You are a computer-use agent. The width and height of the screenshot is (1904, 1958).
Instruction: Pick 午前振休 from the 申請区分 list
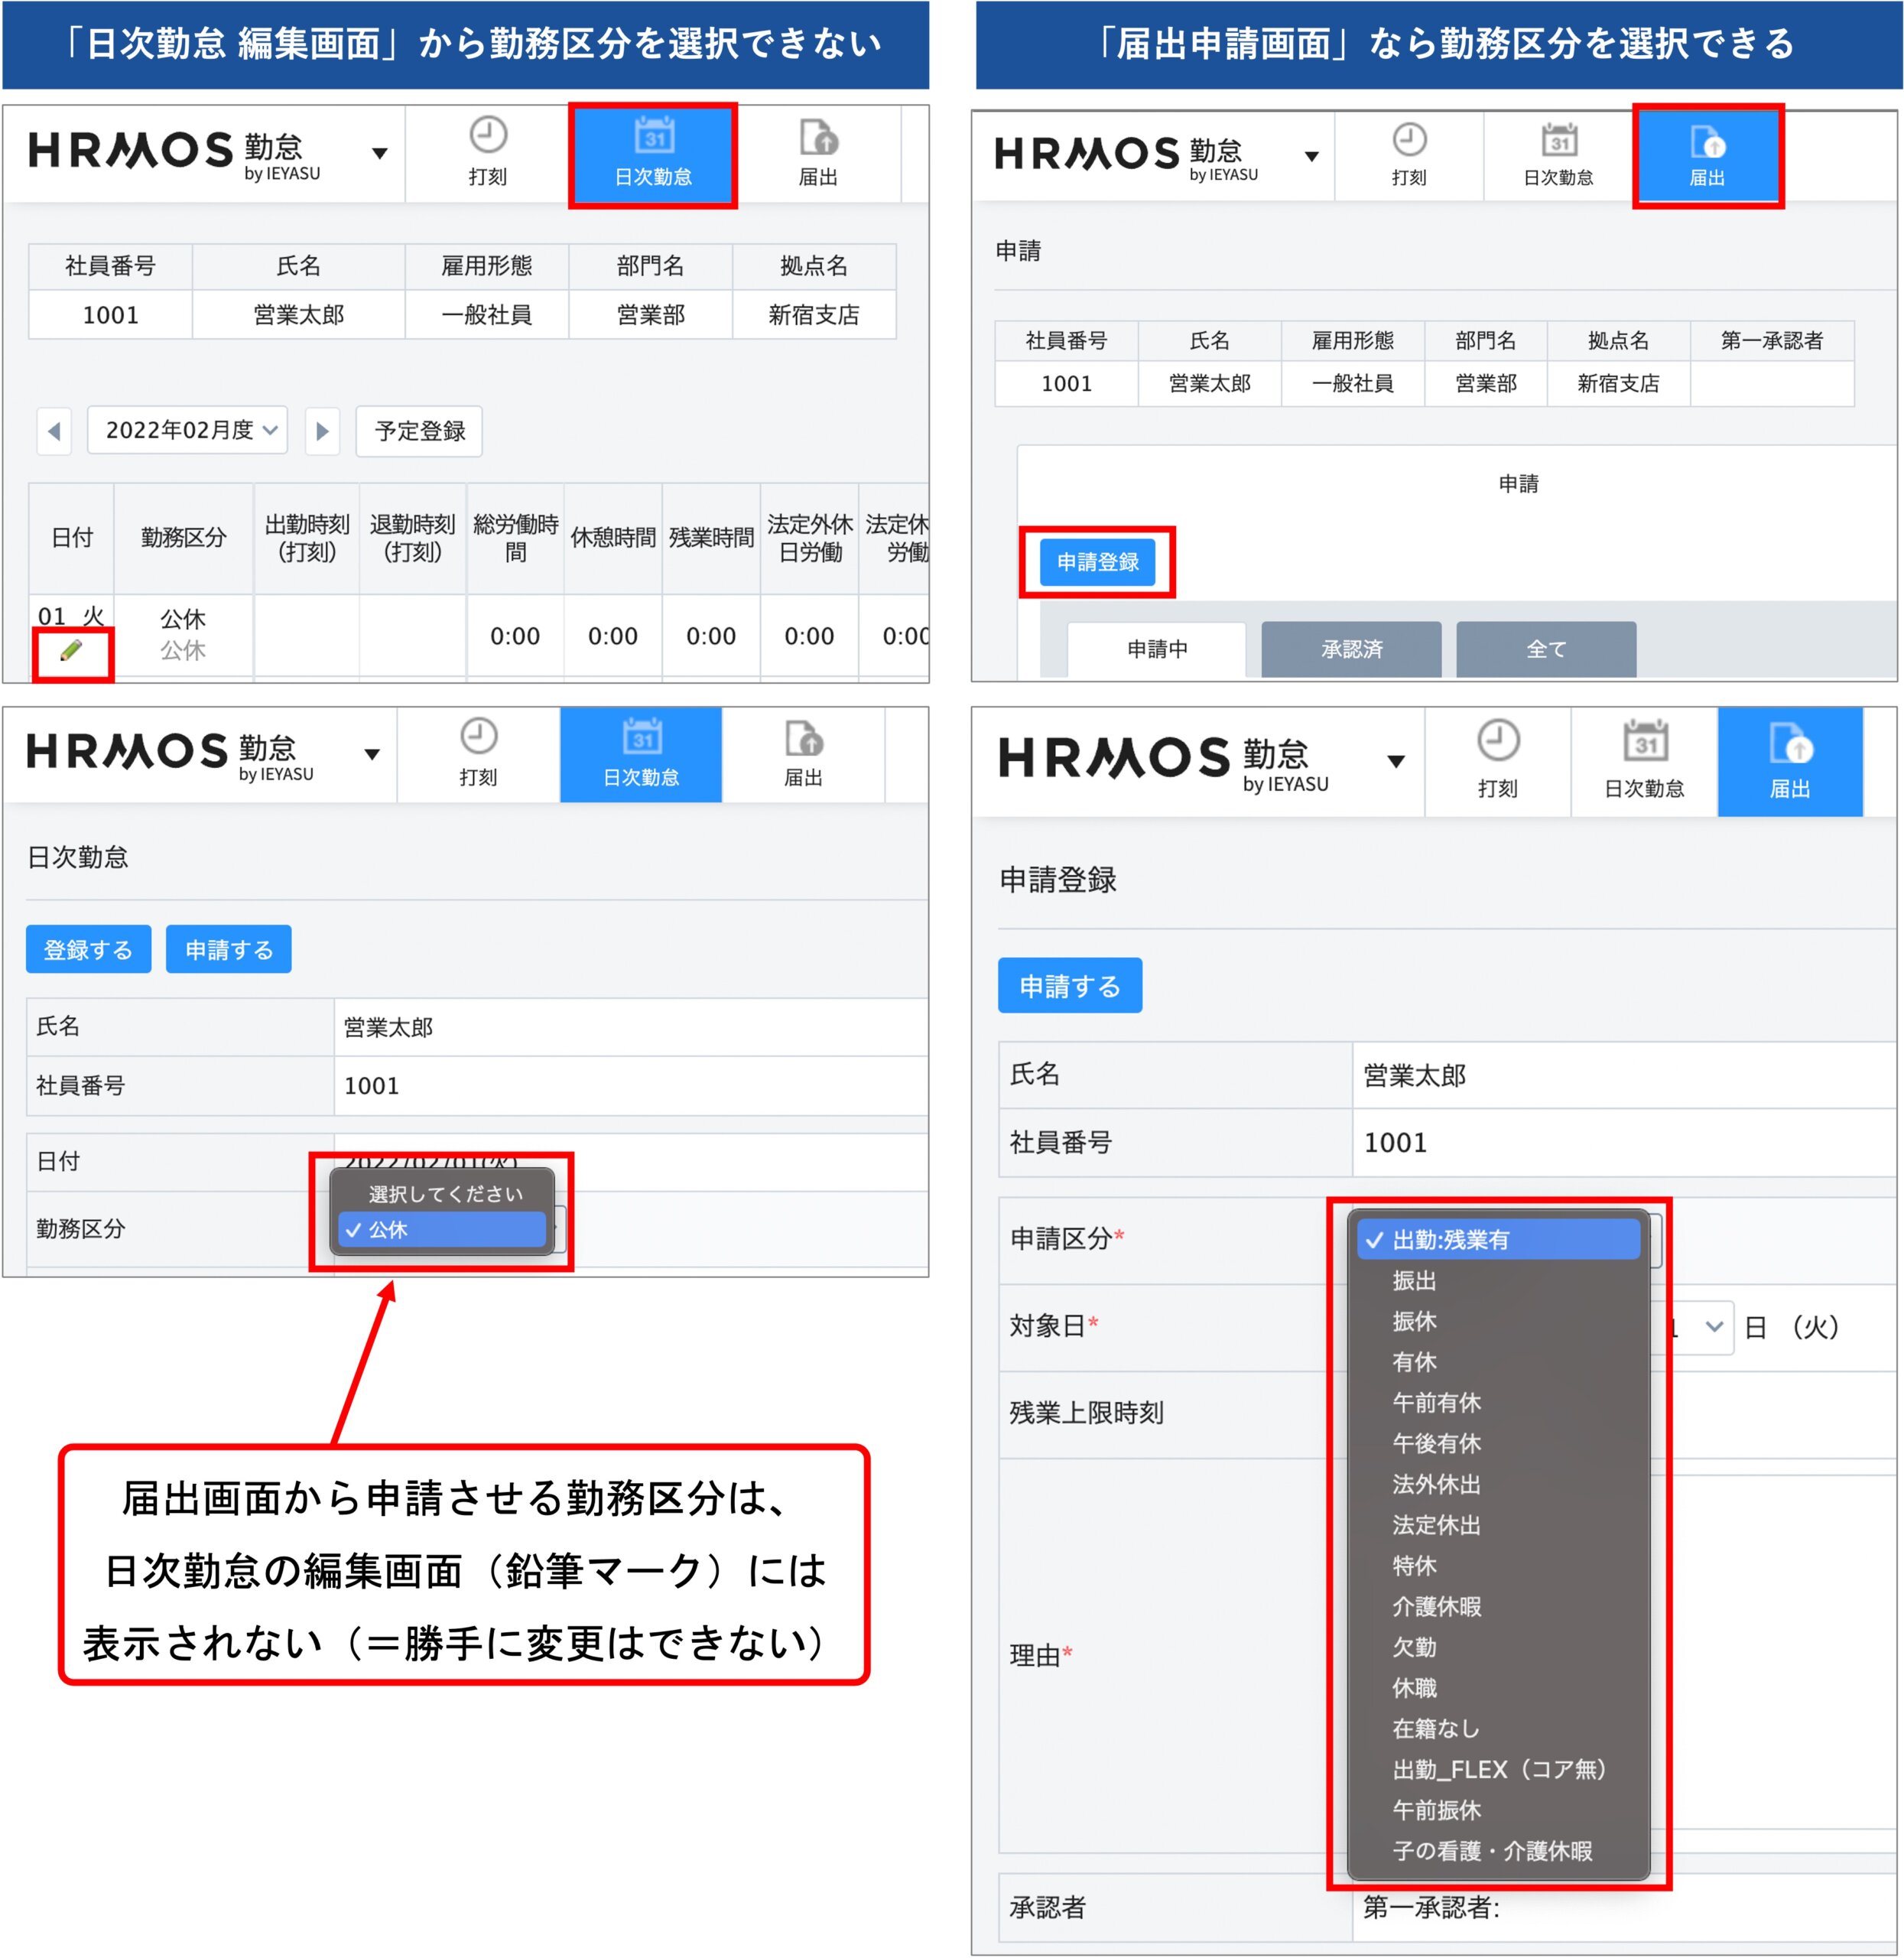(x=1436, y=1810)
